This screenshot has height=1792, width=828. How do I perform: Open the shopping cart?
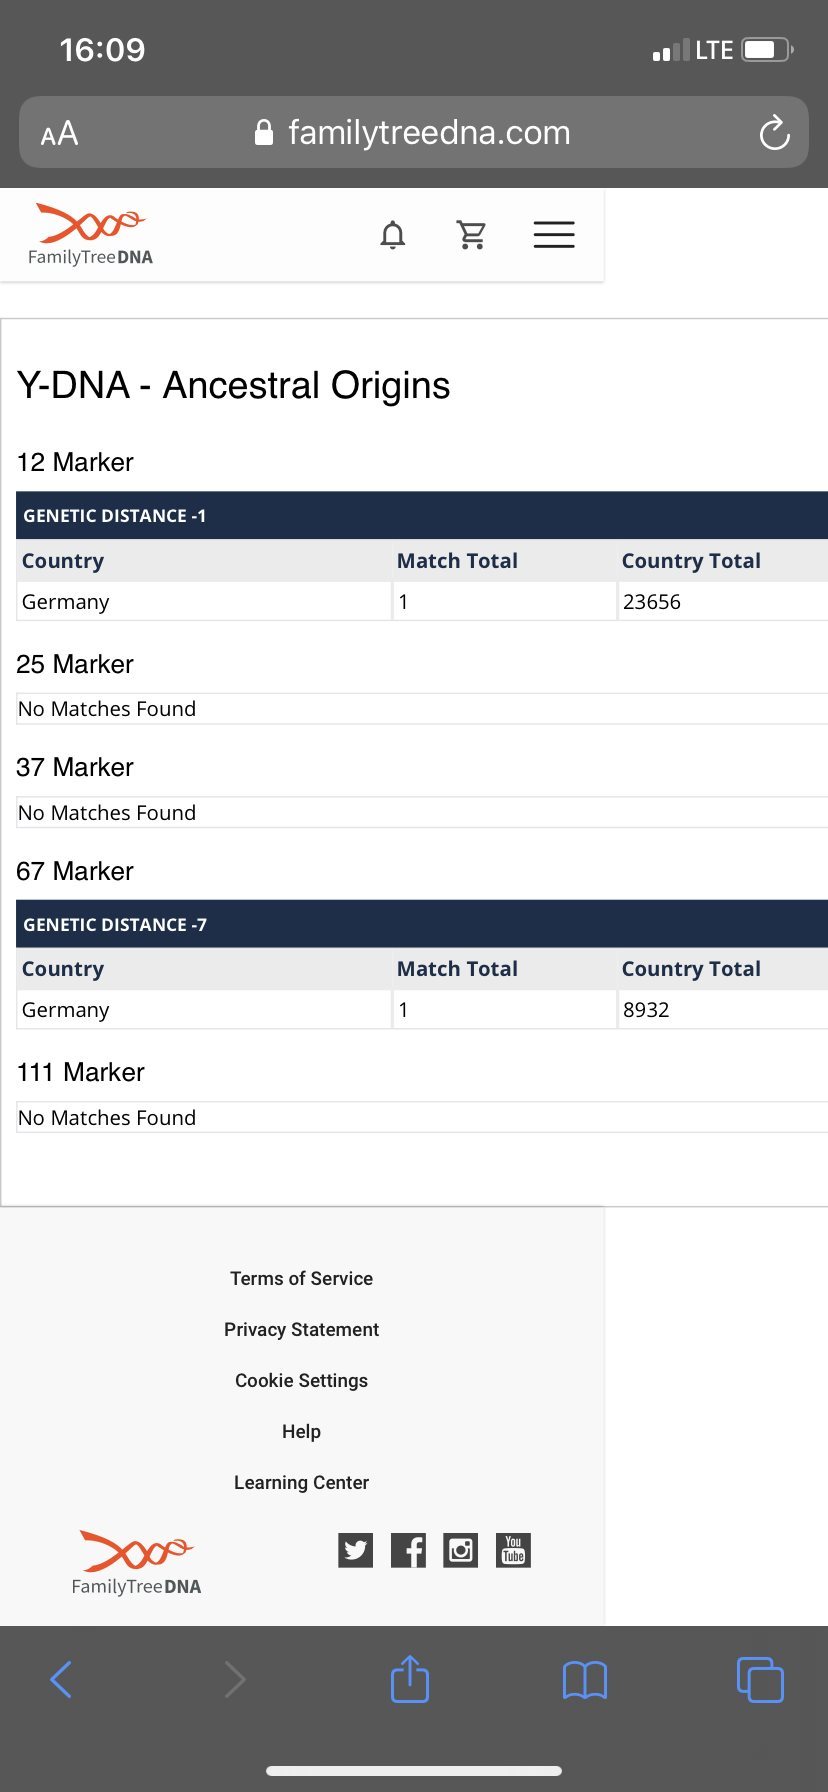point(471,235)
